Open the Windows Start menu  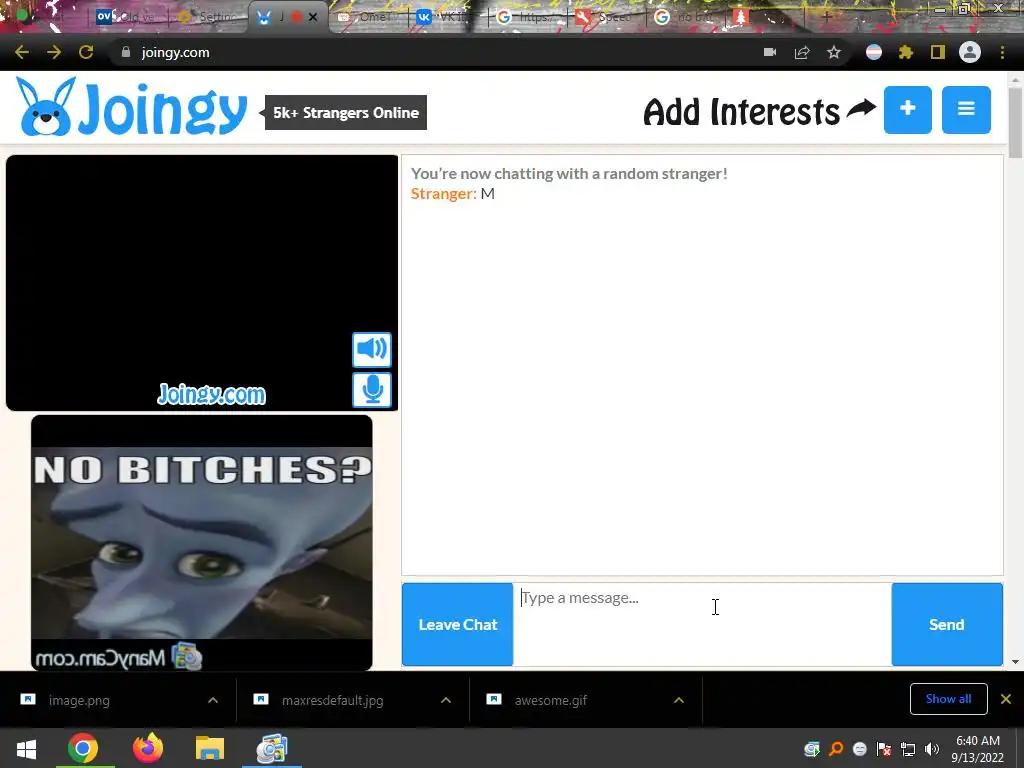[x=26, y=748]
